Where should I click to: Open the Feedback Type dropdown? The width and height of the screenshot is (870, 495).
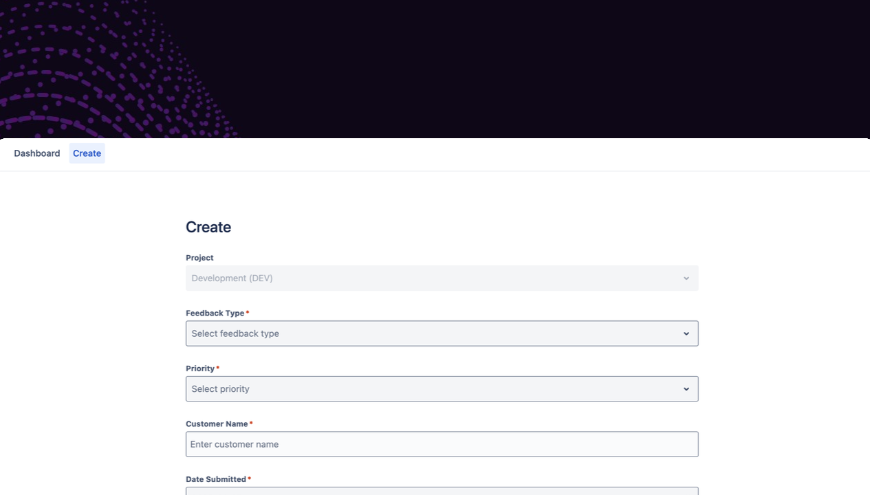432,333
